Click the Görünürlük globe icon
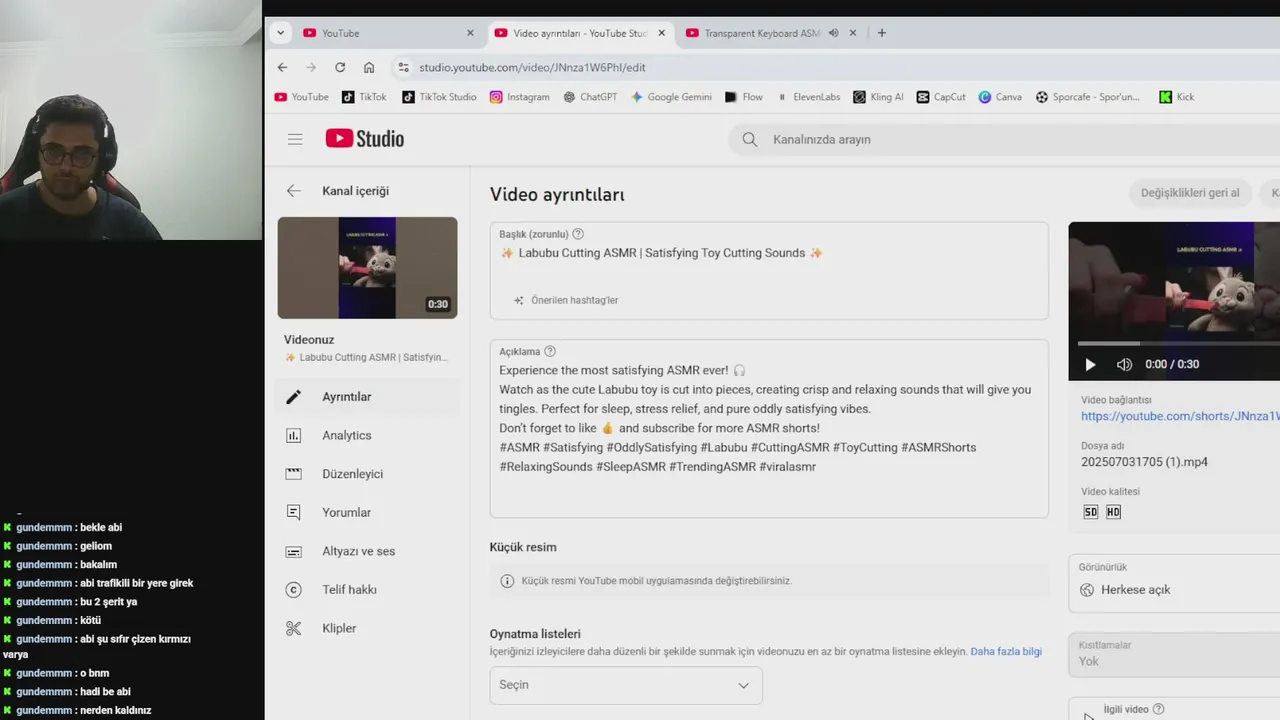This screenshot has width=1280, height=720. (1087, 590)
